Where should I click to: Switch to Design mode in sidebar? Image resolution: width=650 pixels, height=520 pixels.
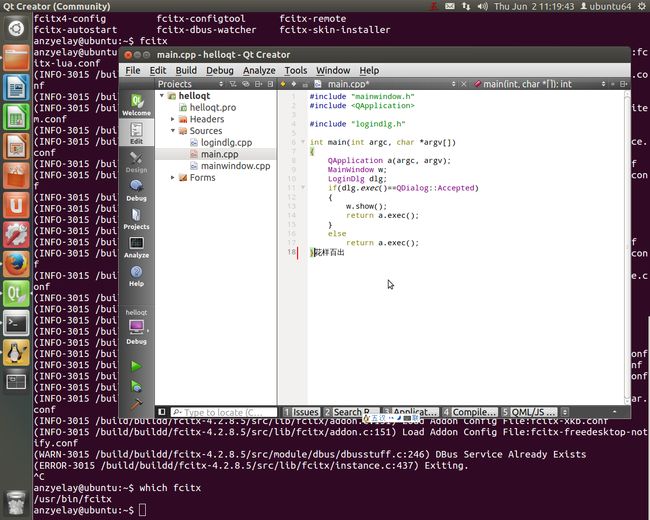136,162
